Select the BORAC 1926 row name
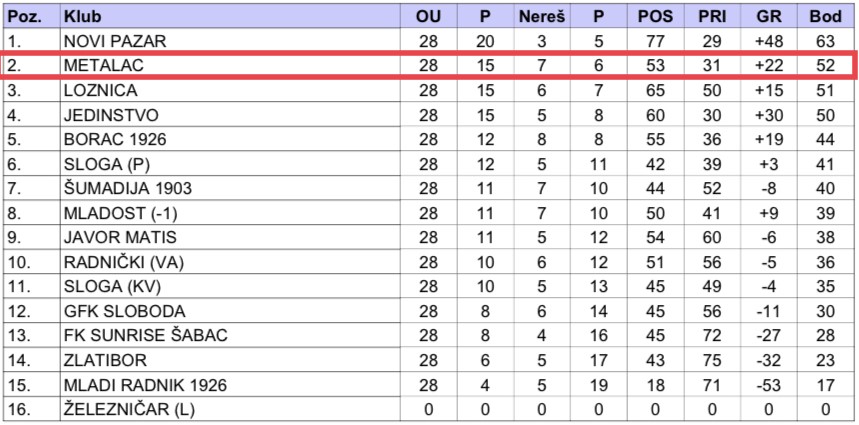 coord(114,139)
